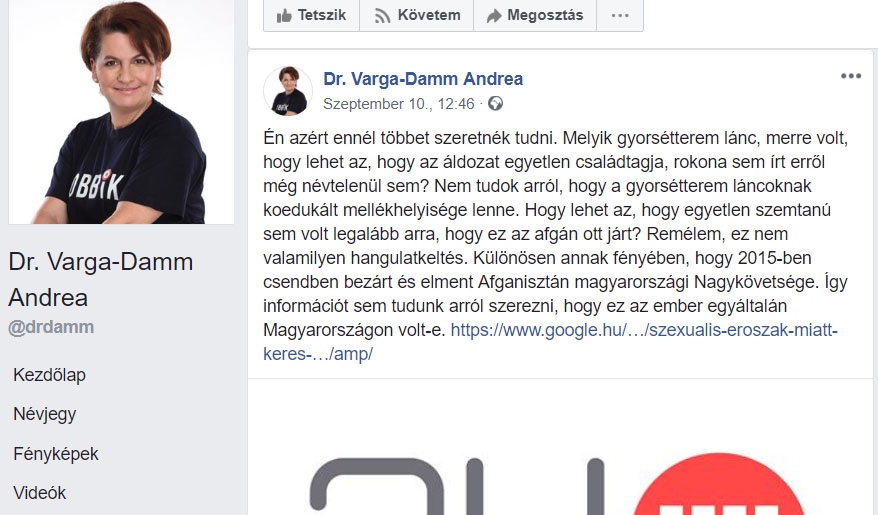Share the page using Megosztás
The height and width of the screenshot is (515, 878).
click(535, 16)
